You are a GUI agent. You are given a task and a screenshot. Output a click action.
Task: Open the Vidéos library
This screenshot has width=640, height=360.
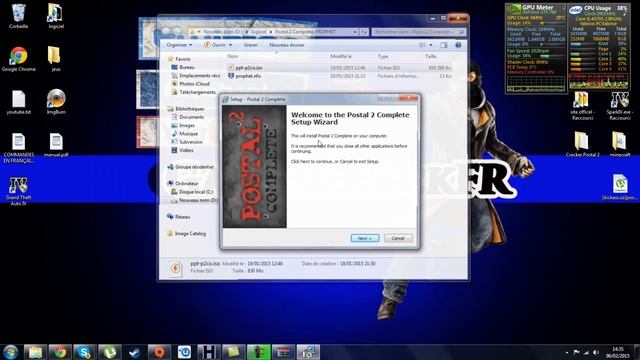pos(186,150)
